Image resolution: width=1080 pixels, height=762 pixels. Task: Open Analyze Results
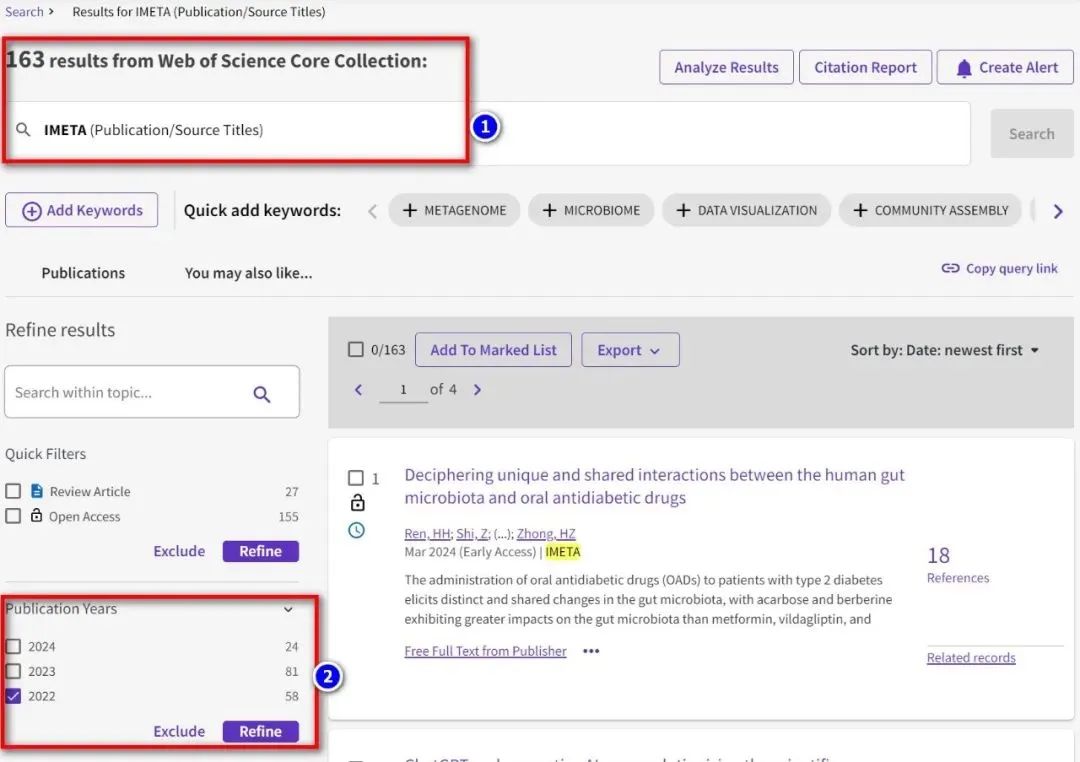(x=726, y=68)
